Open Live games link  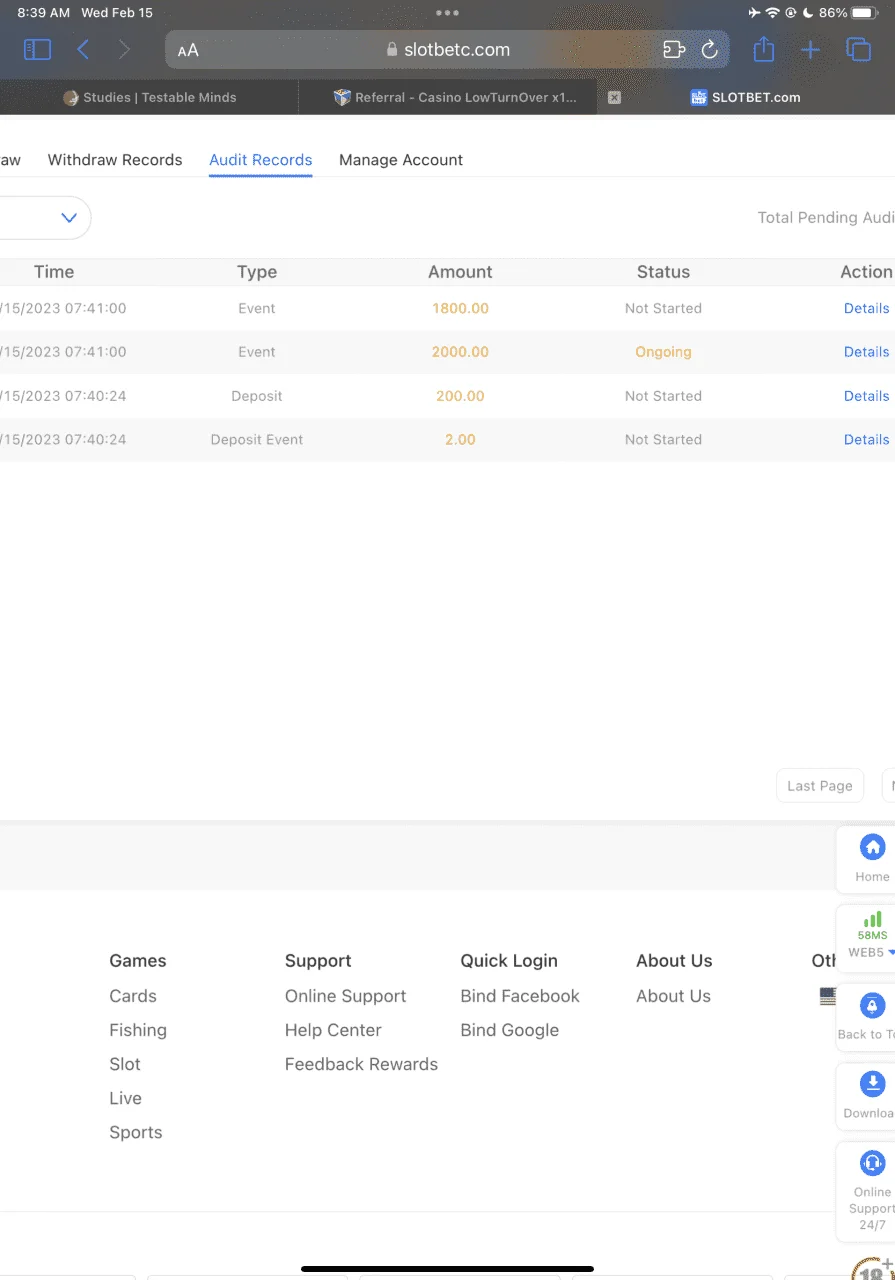point(125,1098)
